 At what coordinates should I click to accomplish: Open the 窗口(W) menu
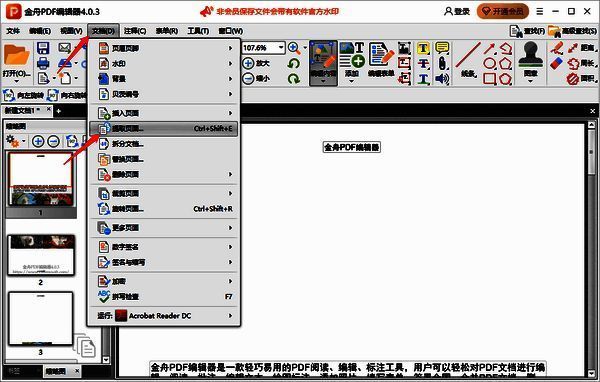point(231,31)
